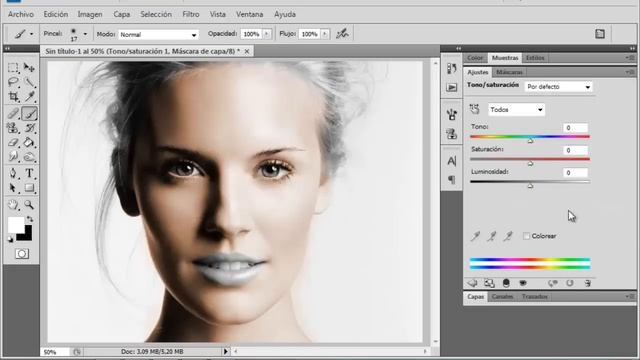Toggle clip to layer icon
Viewport: 640px width, 360px height.
click(x=506, y=283)
